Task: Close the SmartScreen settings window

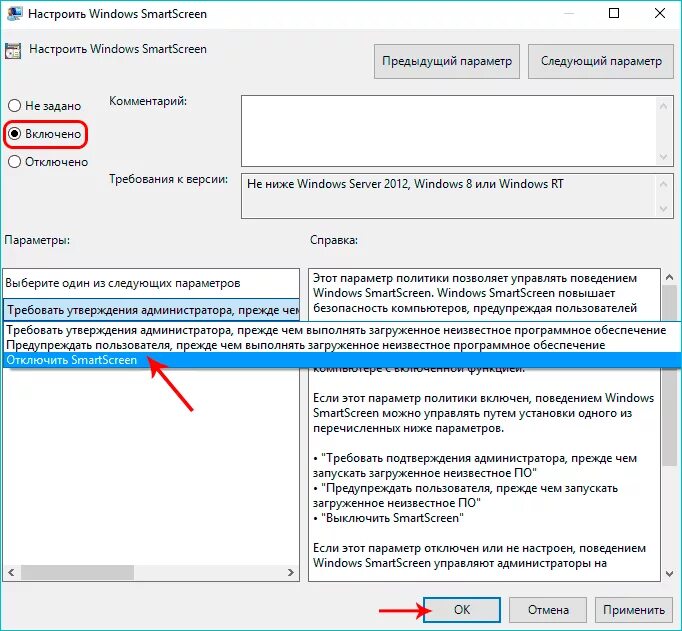Action: (660, 13)
